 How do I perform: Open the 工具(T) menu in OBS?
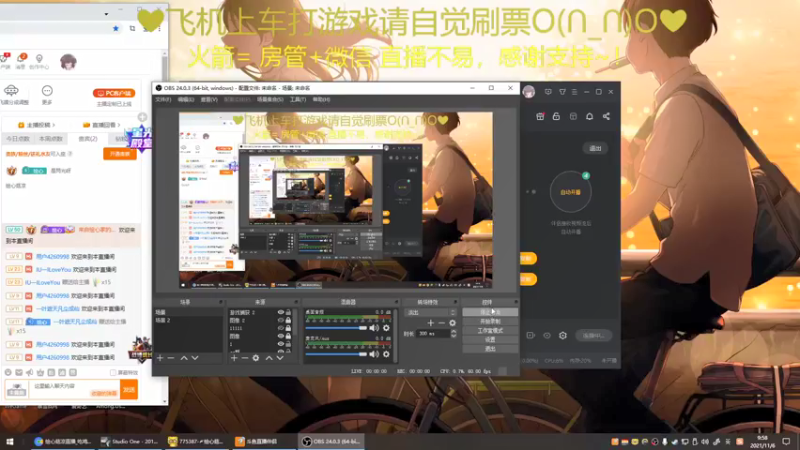(x=298, y=99)
